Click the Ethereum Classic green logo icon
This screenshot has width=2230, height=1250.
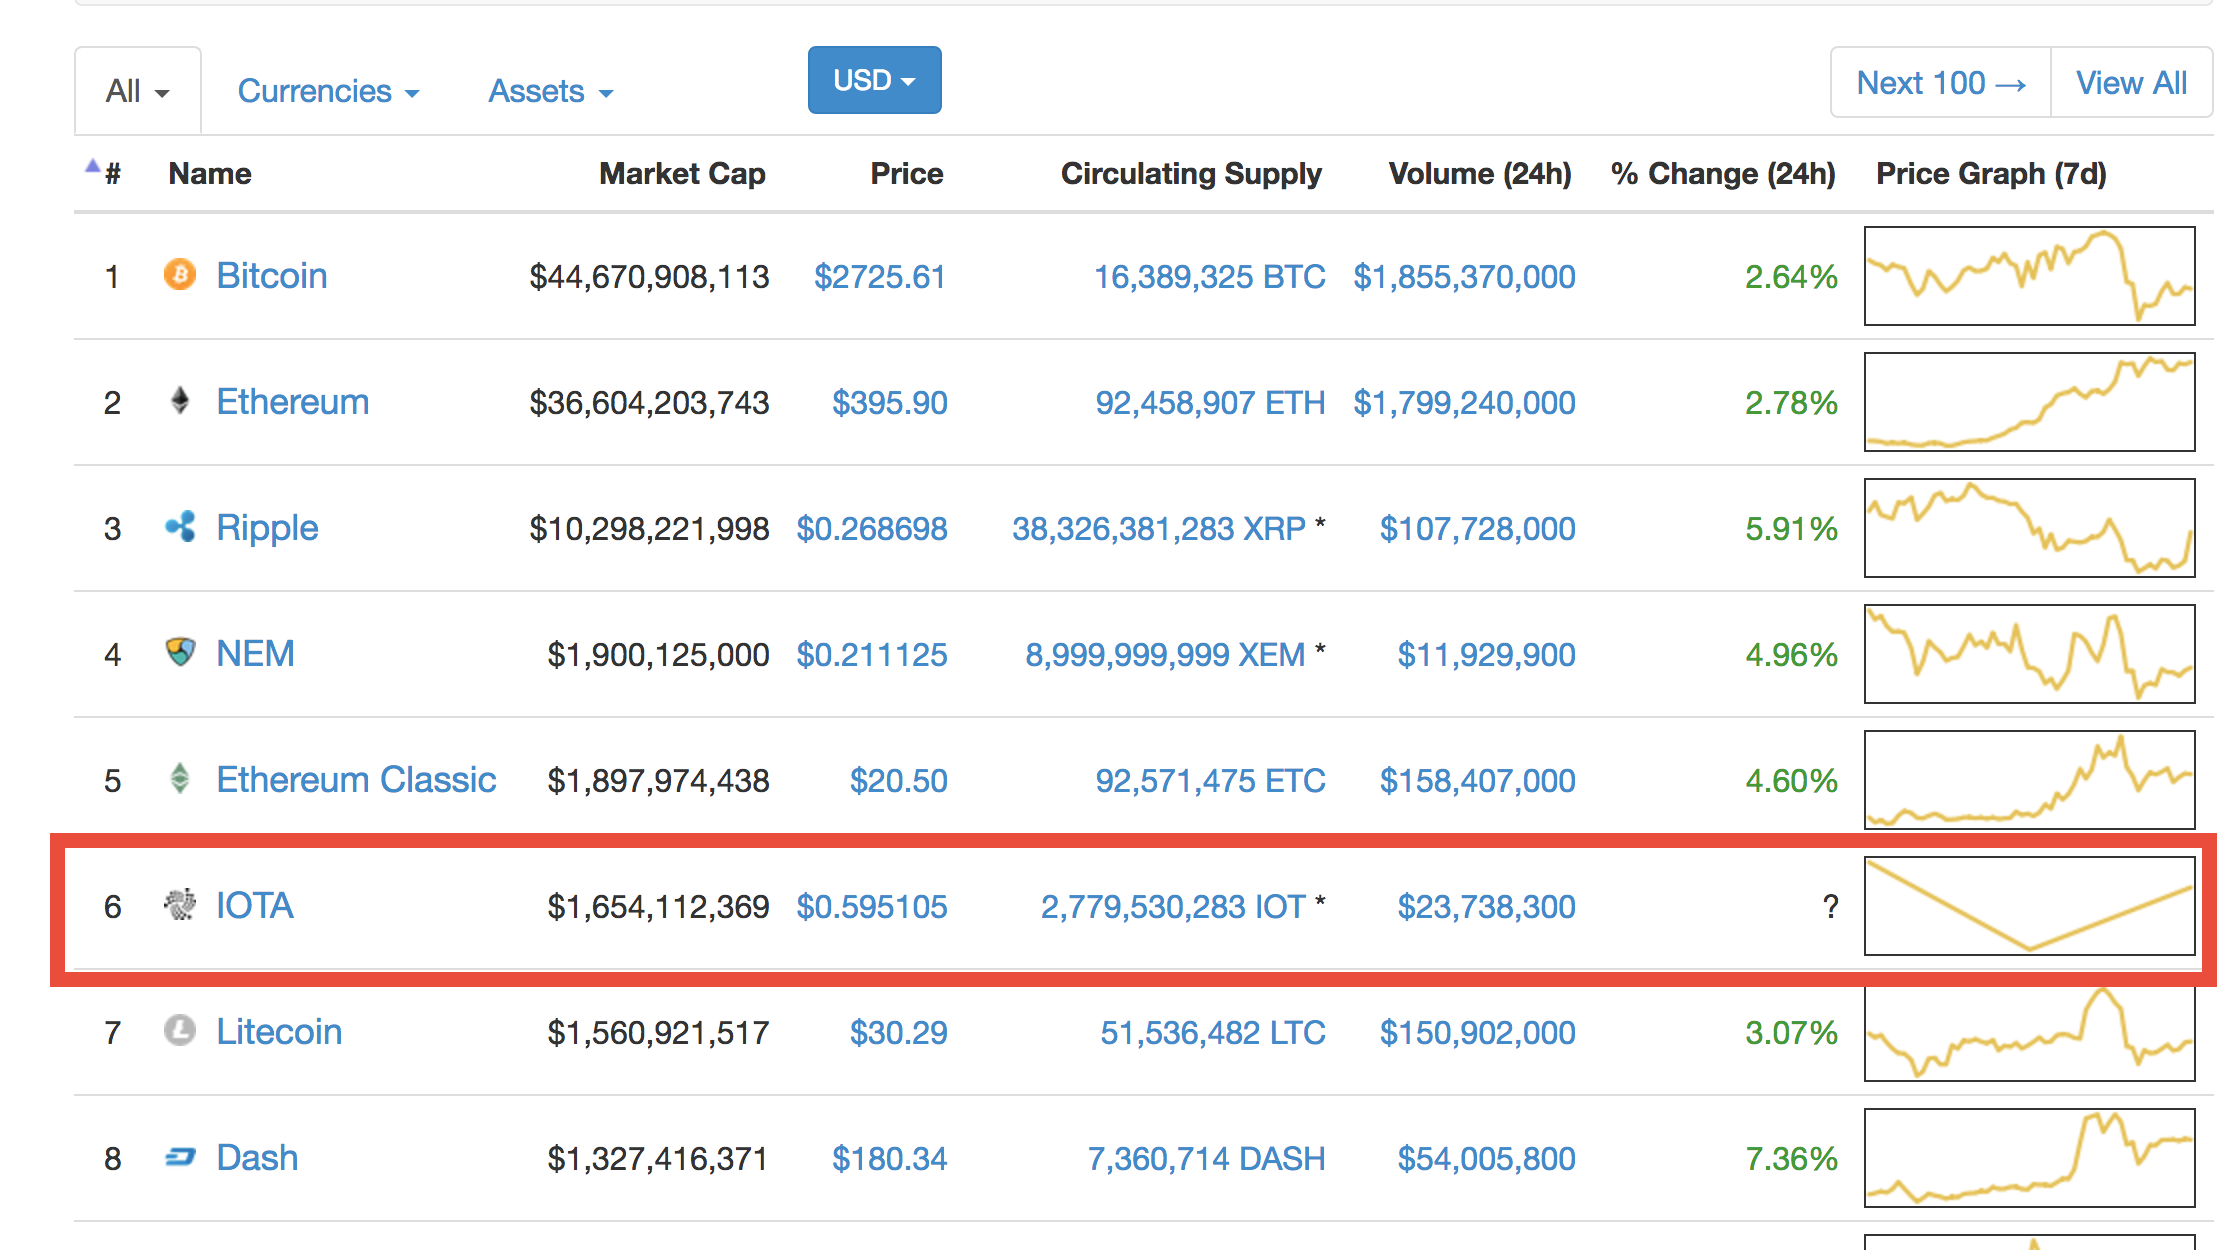pyautogui.click(x=180, y=778)
